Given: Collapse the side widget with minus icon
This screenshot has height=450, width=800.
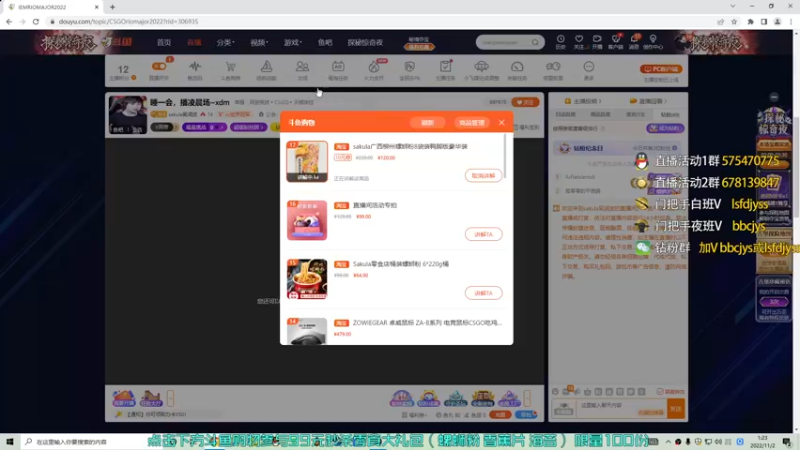Looking at the screenshot, I should [774, 97].
